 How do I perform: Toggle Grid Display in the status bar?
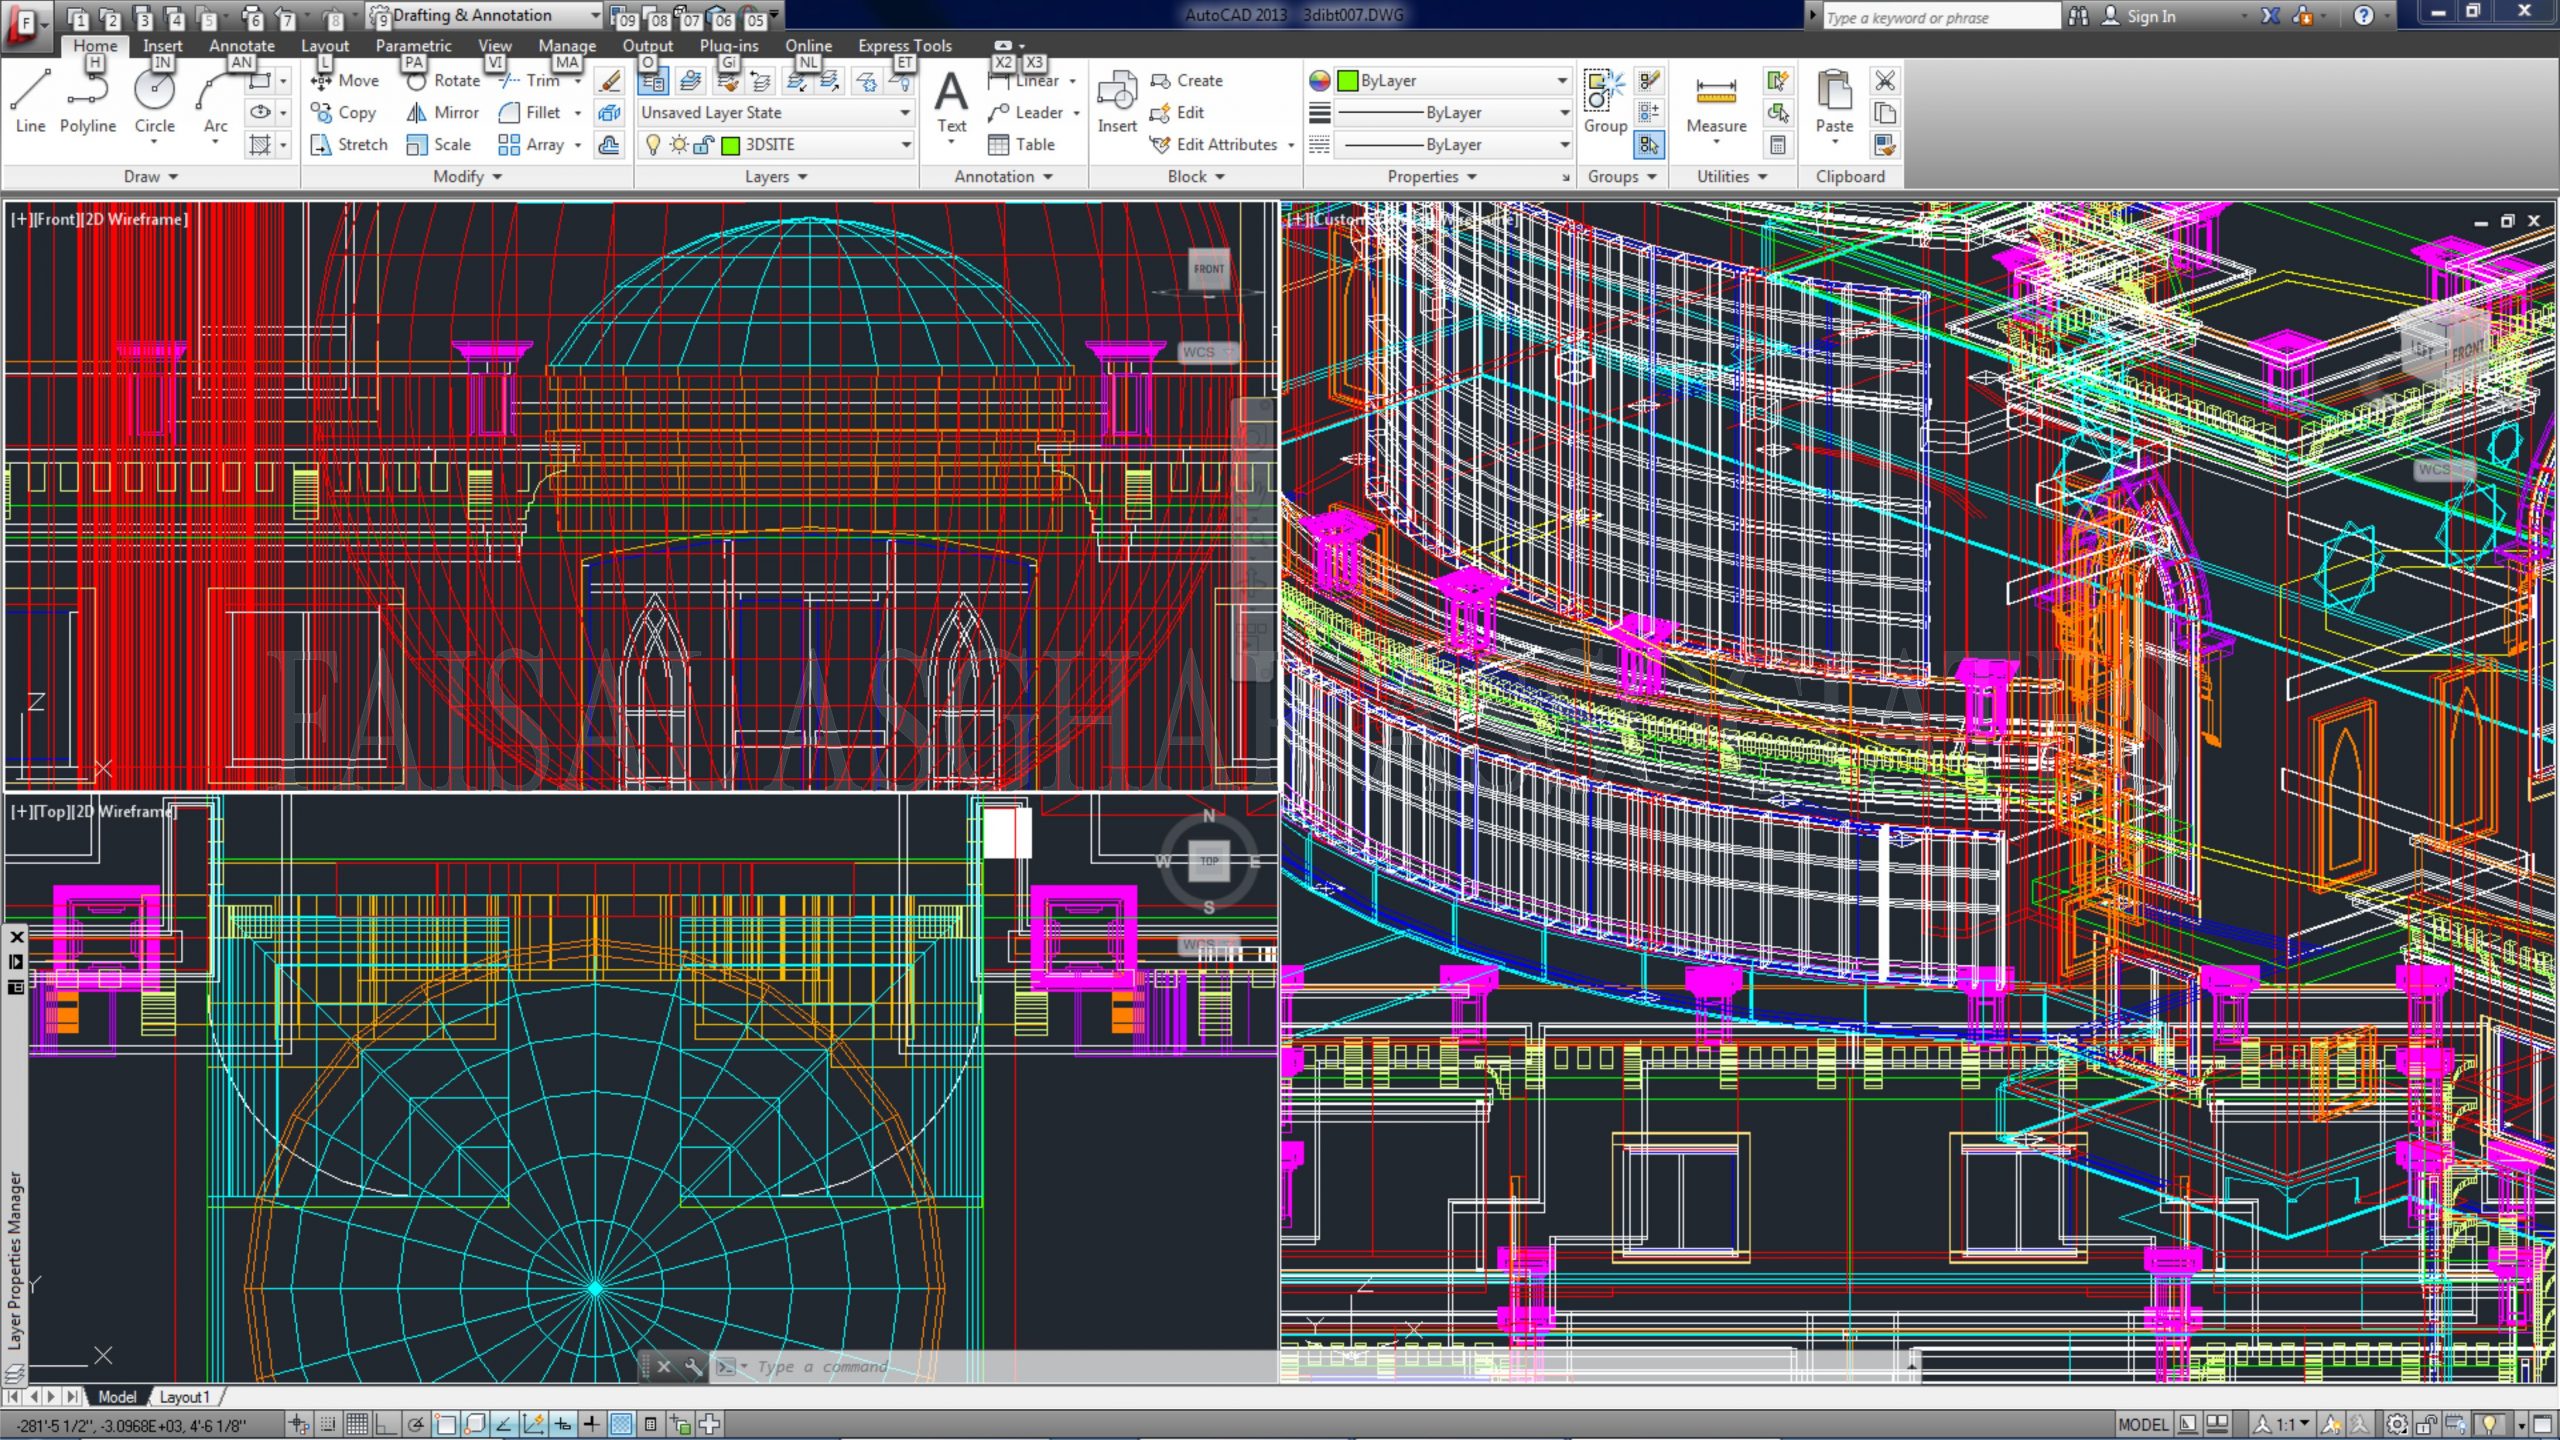(x=355, y=1424)
